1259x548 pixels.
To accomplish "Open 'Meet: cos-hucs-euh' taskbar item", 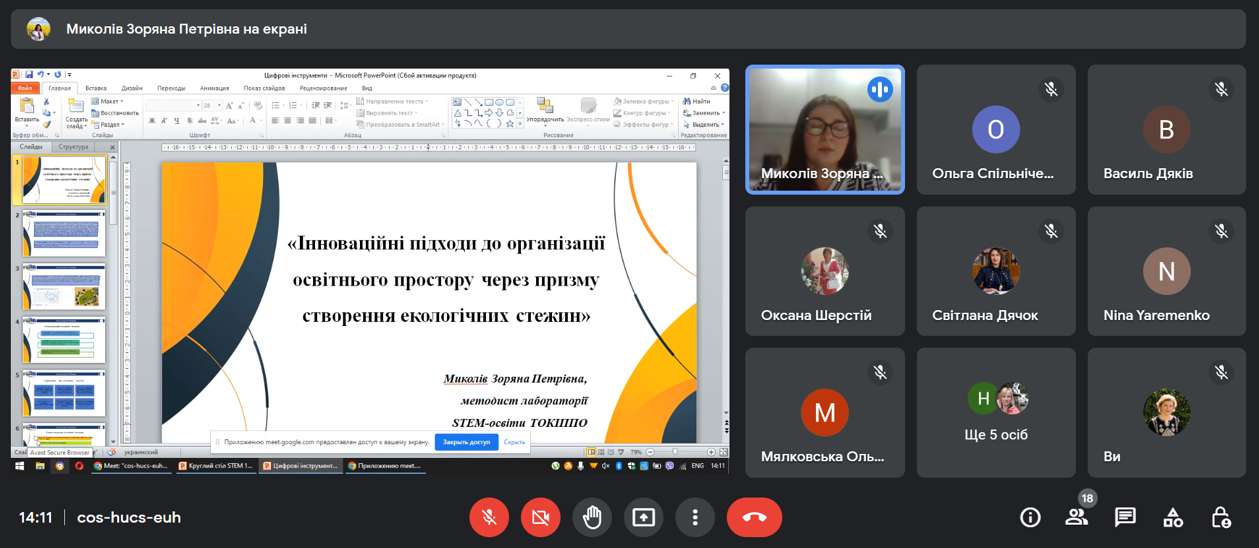I will pyautogui.click(x=131, y=465).
